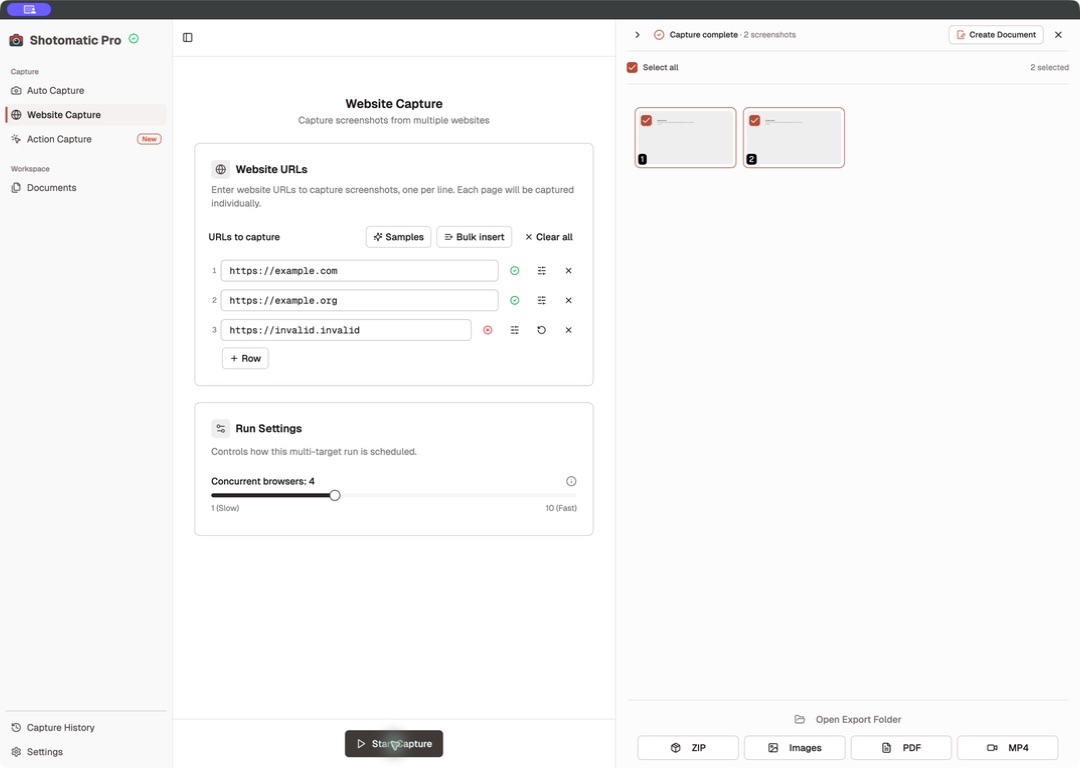
Task: Open Capture History
Action: [85, 727]
